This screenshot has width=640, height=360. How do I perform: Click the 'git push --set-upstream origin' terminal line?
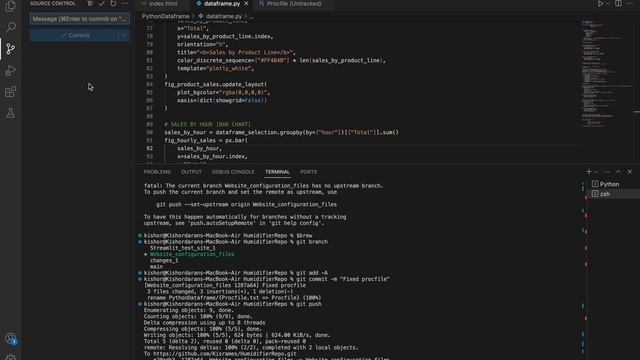(247, 204)
